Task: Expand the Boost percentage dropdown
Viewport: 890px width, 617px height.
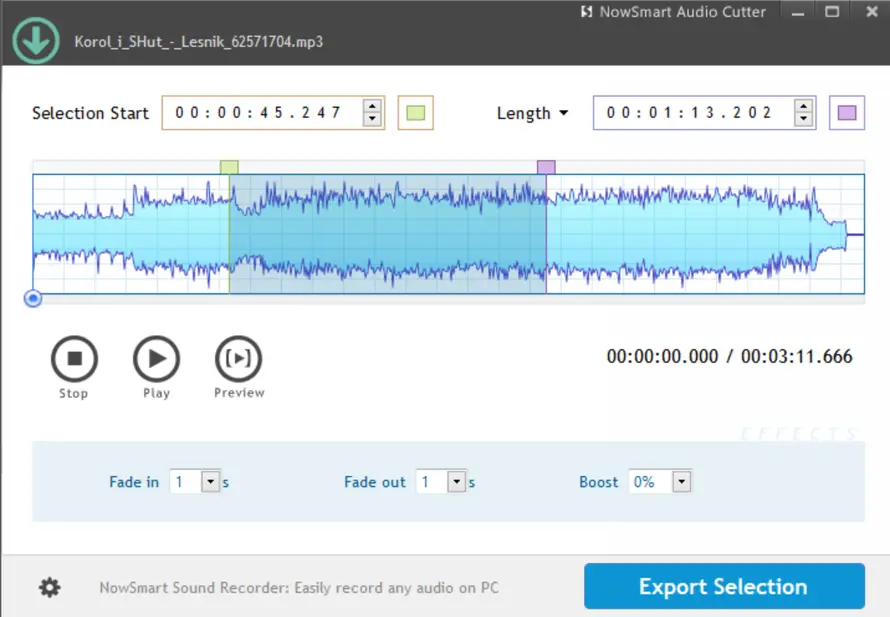Action: (x=682, y=481)
